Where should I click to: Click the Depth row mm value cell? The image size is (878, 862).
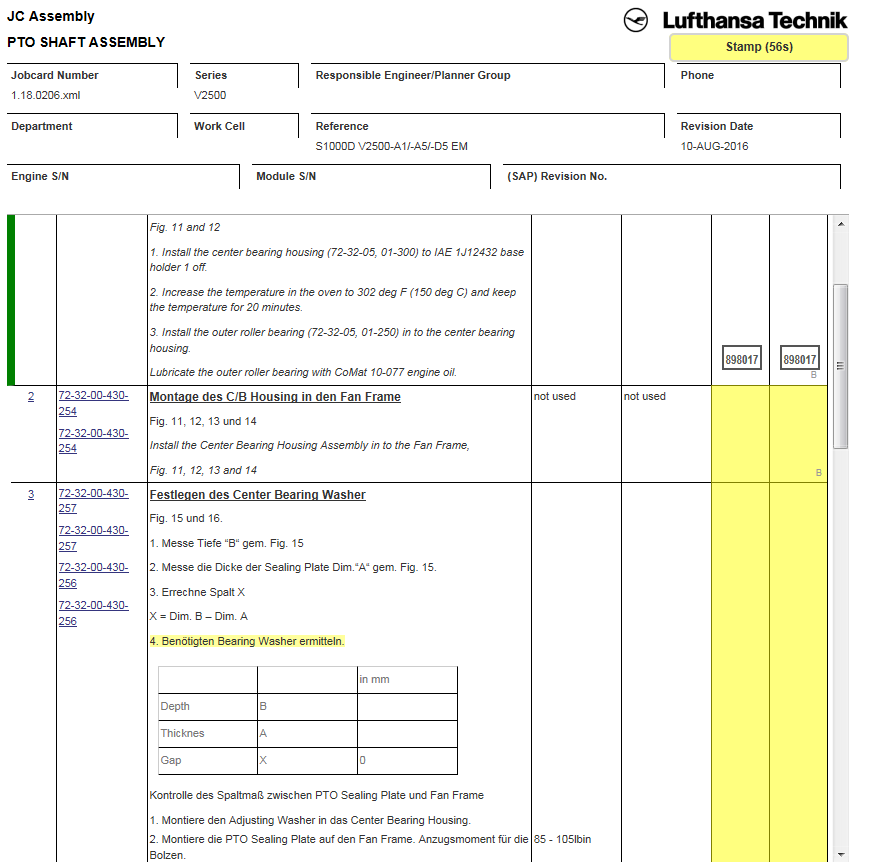406,707
